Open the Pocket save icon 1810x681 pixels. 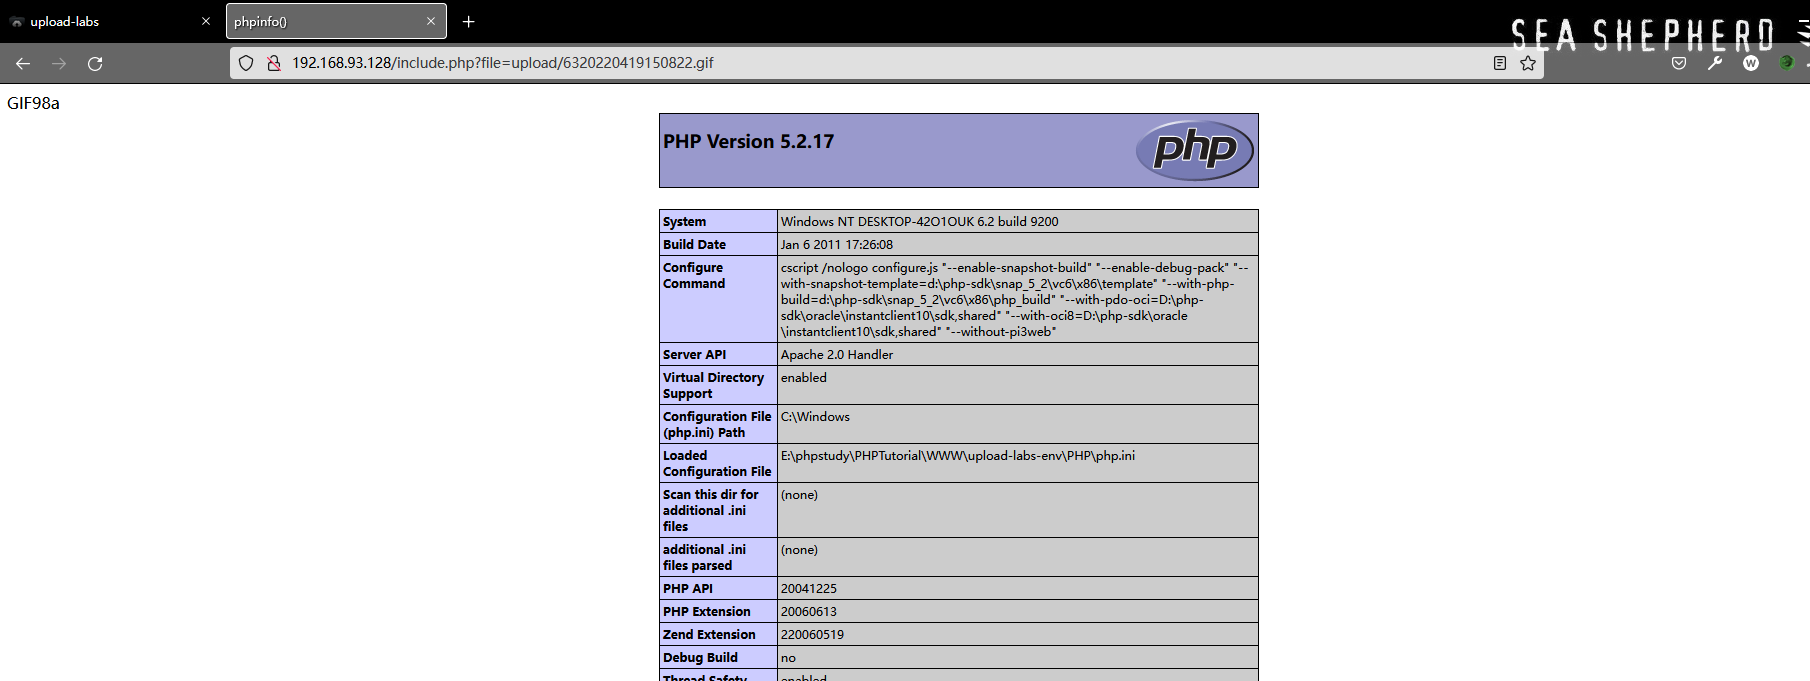1679,63
